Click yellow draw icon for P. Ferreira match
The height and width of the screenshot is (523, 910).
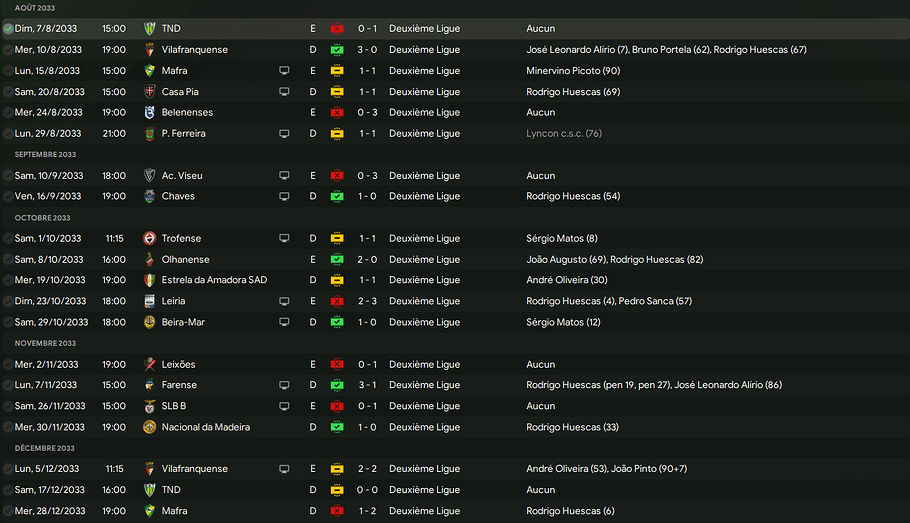(338, 133)
